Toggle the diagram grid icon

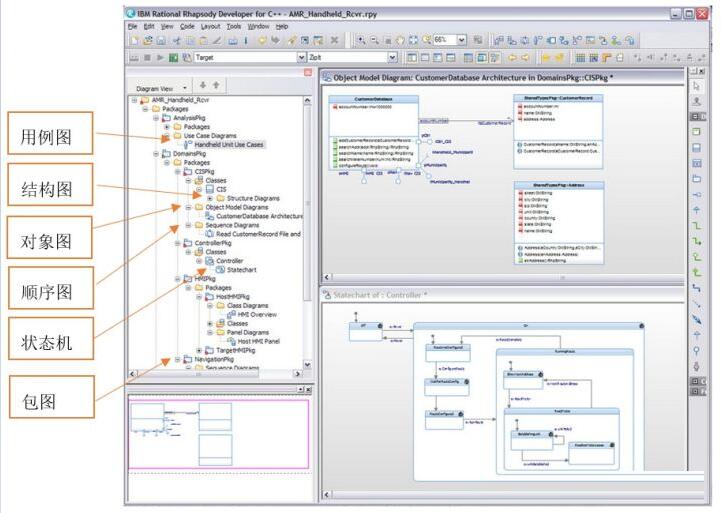(x=580, y=58)
